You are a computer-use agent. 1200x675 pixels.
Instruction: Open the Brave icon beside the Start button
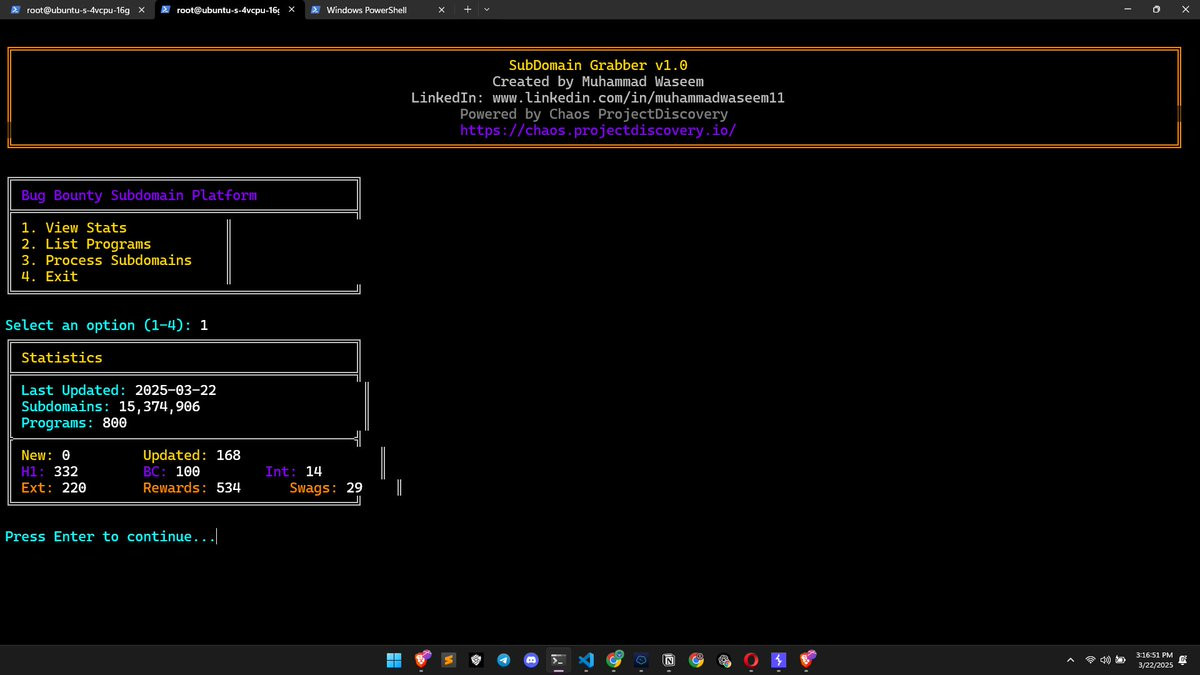pyautogui.click(x=422, y=660)
